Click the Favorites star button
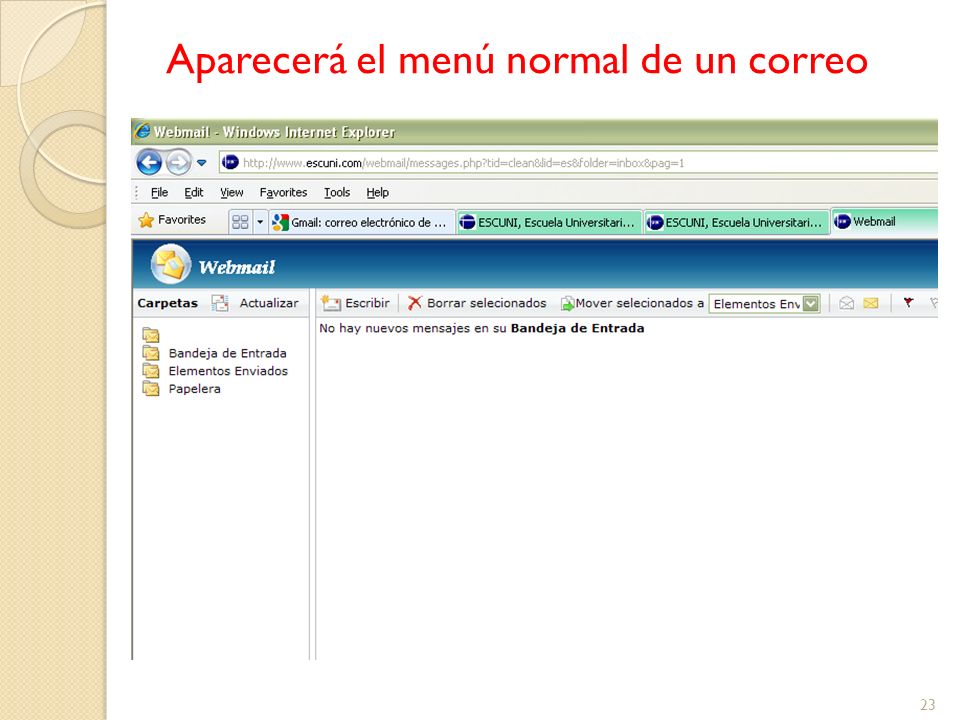 coord(172,220)
